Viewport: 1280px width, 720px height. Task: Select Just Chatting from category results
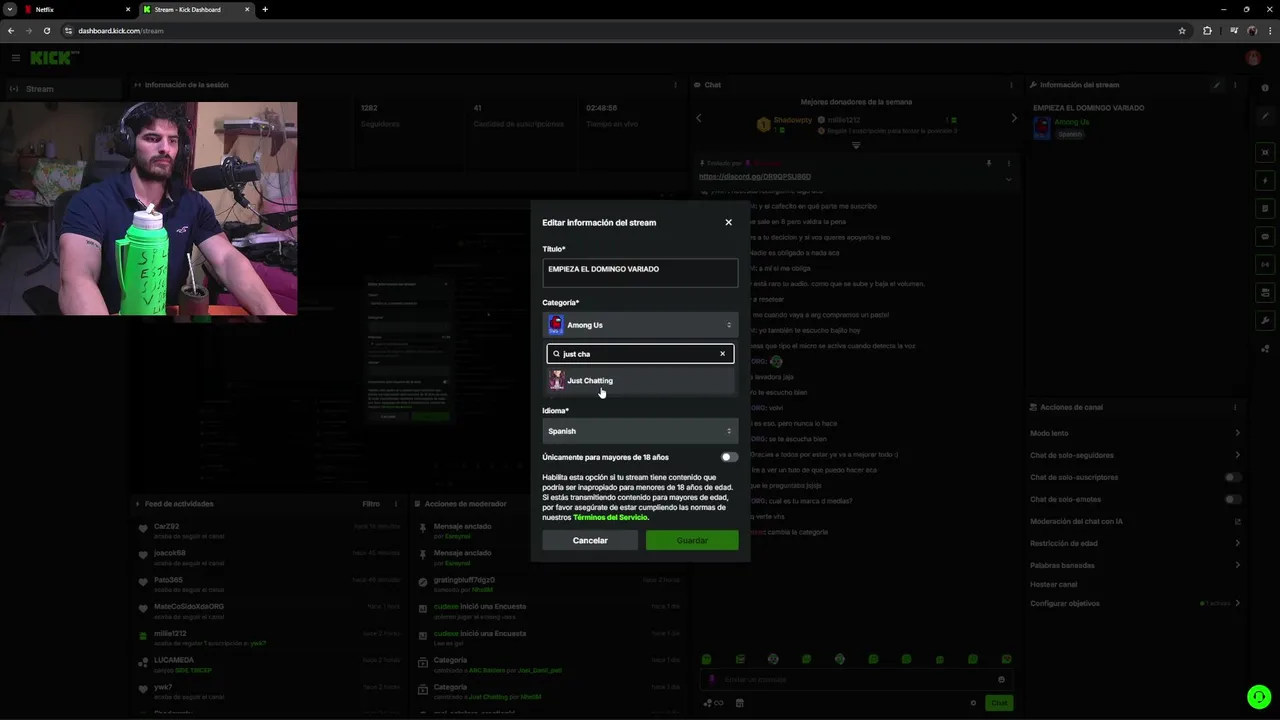[640, 381]
